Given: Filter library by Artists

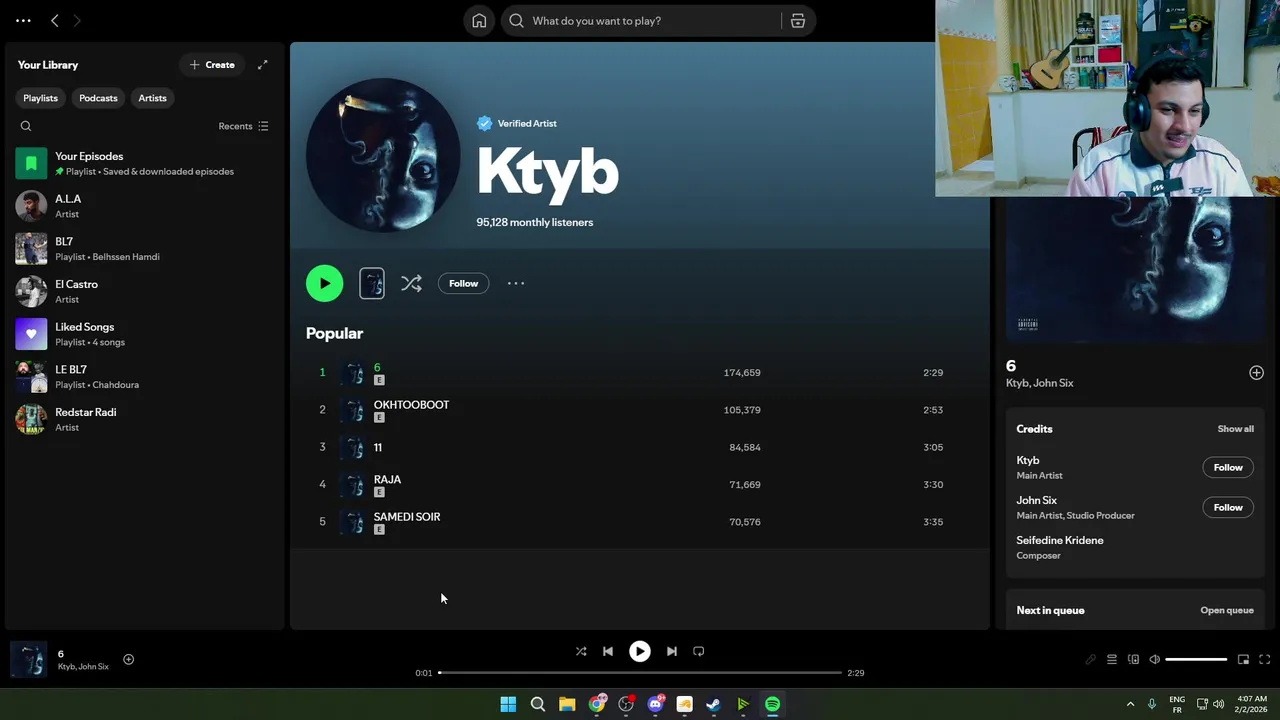Looking at the screenshot, I should click(x=153, y=98).
